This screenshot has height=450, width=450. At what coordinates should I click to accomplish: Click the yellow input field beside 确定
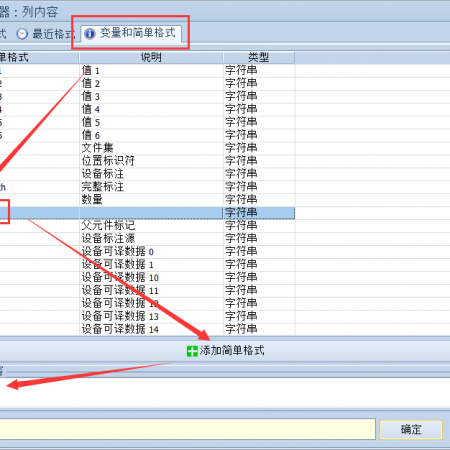[x=187, y=429]
